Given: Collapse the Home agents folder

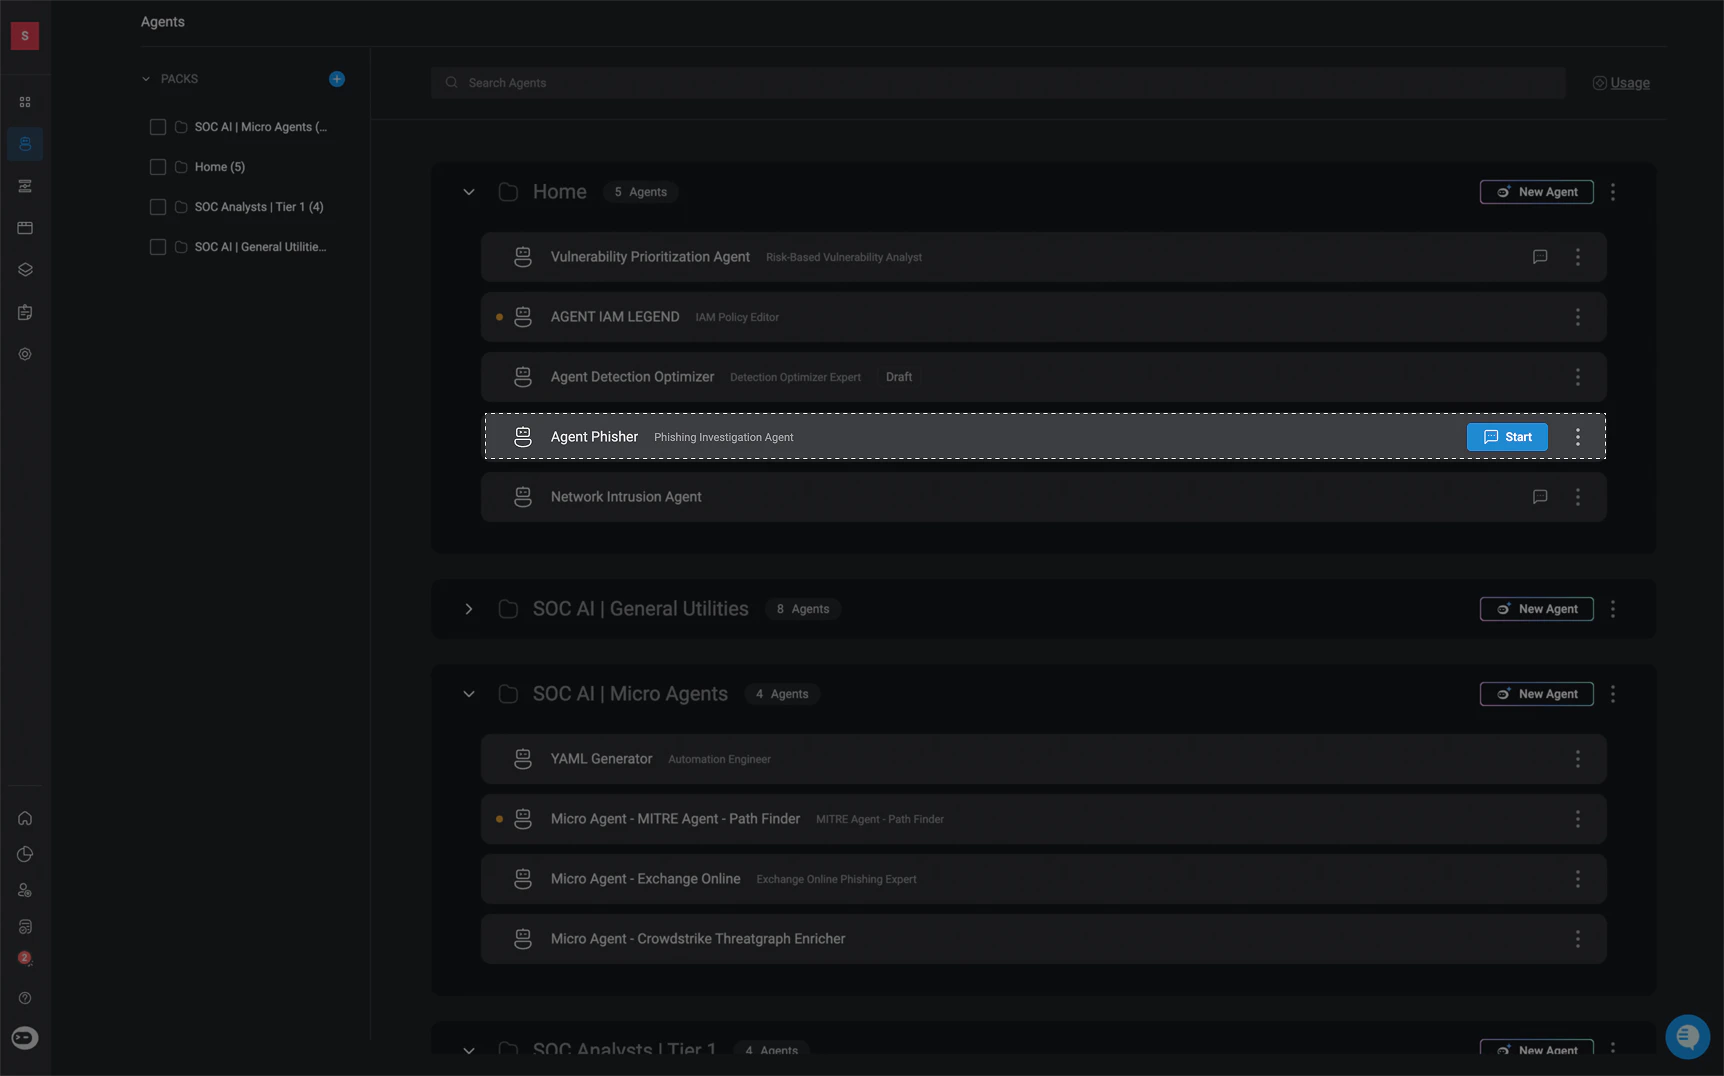Looking at the screenshot, I should 469,192.
